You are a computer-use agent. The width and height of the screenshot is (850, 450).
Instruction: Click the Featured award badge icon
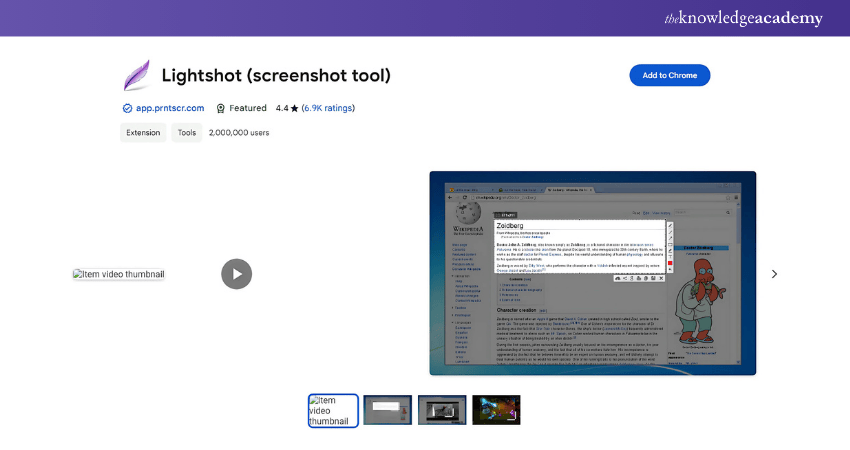(221, 108)
